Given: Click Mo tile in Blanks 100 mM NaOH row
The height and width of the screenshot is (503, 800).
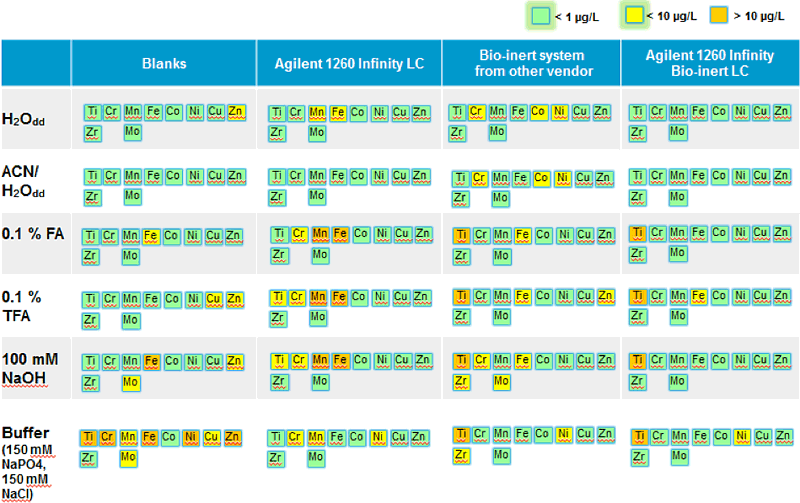Looking at the screenshot, I should 131,383.
